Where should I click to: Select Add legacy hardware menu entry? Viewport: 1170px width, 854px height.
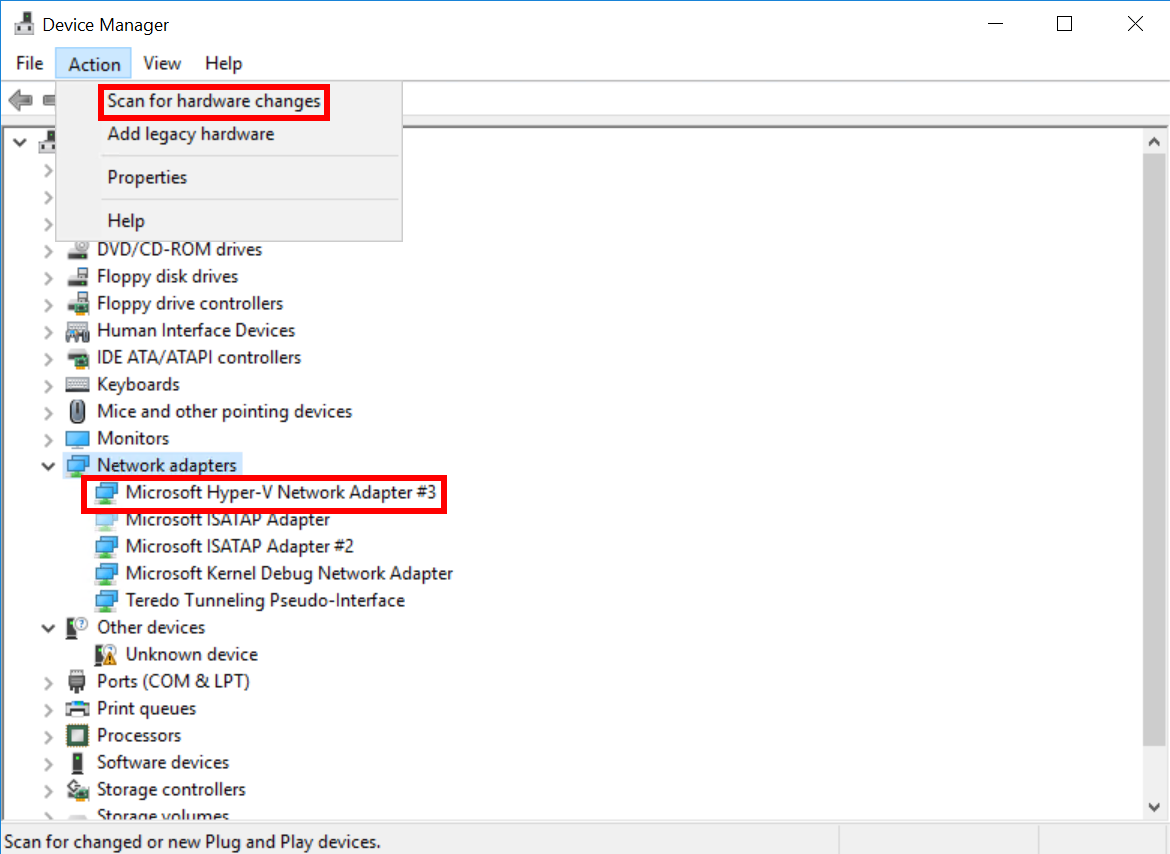pos(191,134)
